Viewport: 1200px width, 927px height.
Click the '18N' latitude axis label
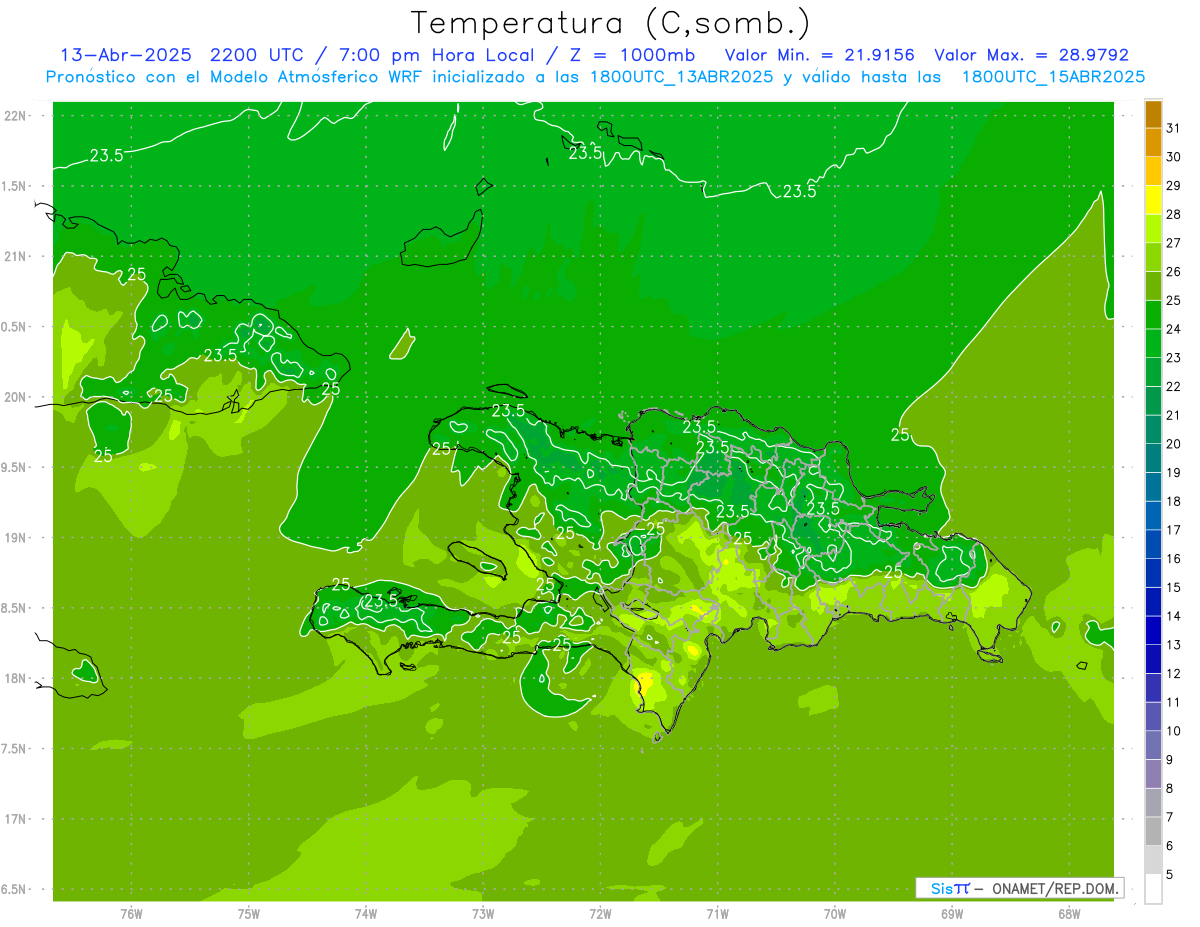click(x=17, y=678)
